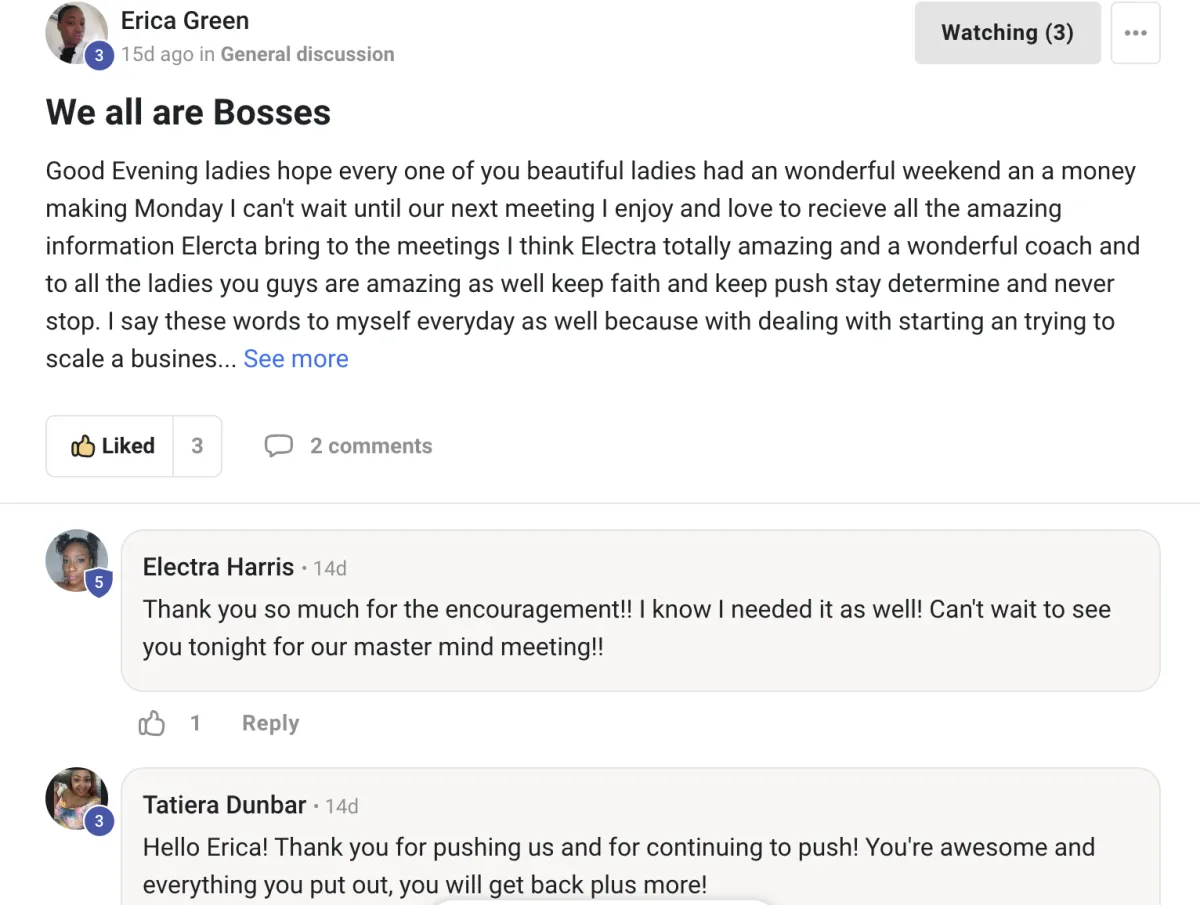Click the level 3 badge on Erica's avatar
This screenshot has height=905, width=1200.
tap(98, 55)
